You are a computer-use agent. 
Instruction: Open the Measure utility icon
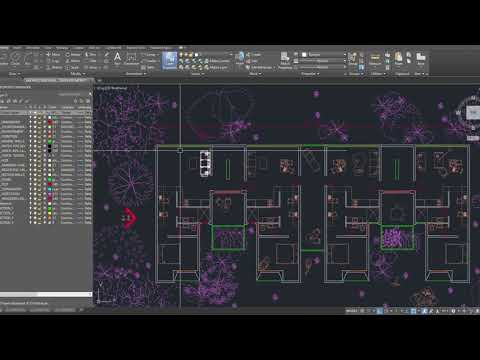[x=375, y=59]
